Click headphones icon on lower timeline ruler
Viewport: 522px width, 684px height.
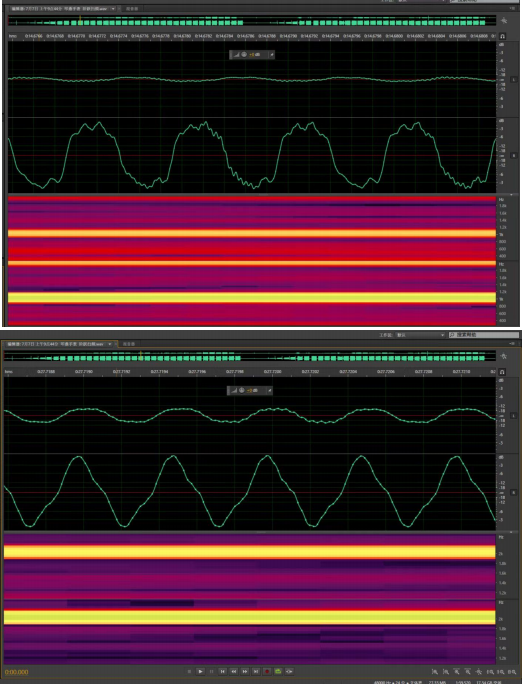(x=502, y=372)
